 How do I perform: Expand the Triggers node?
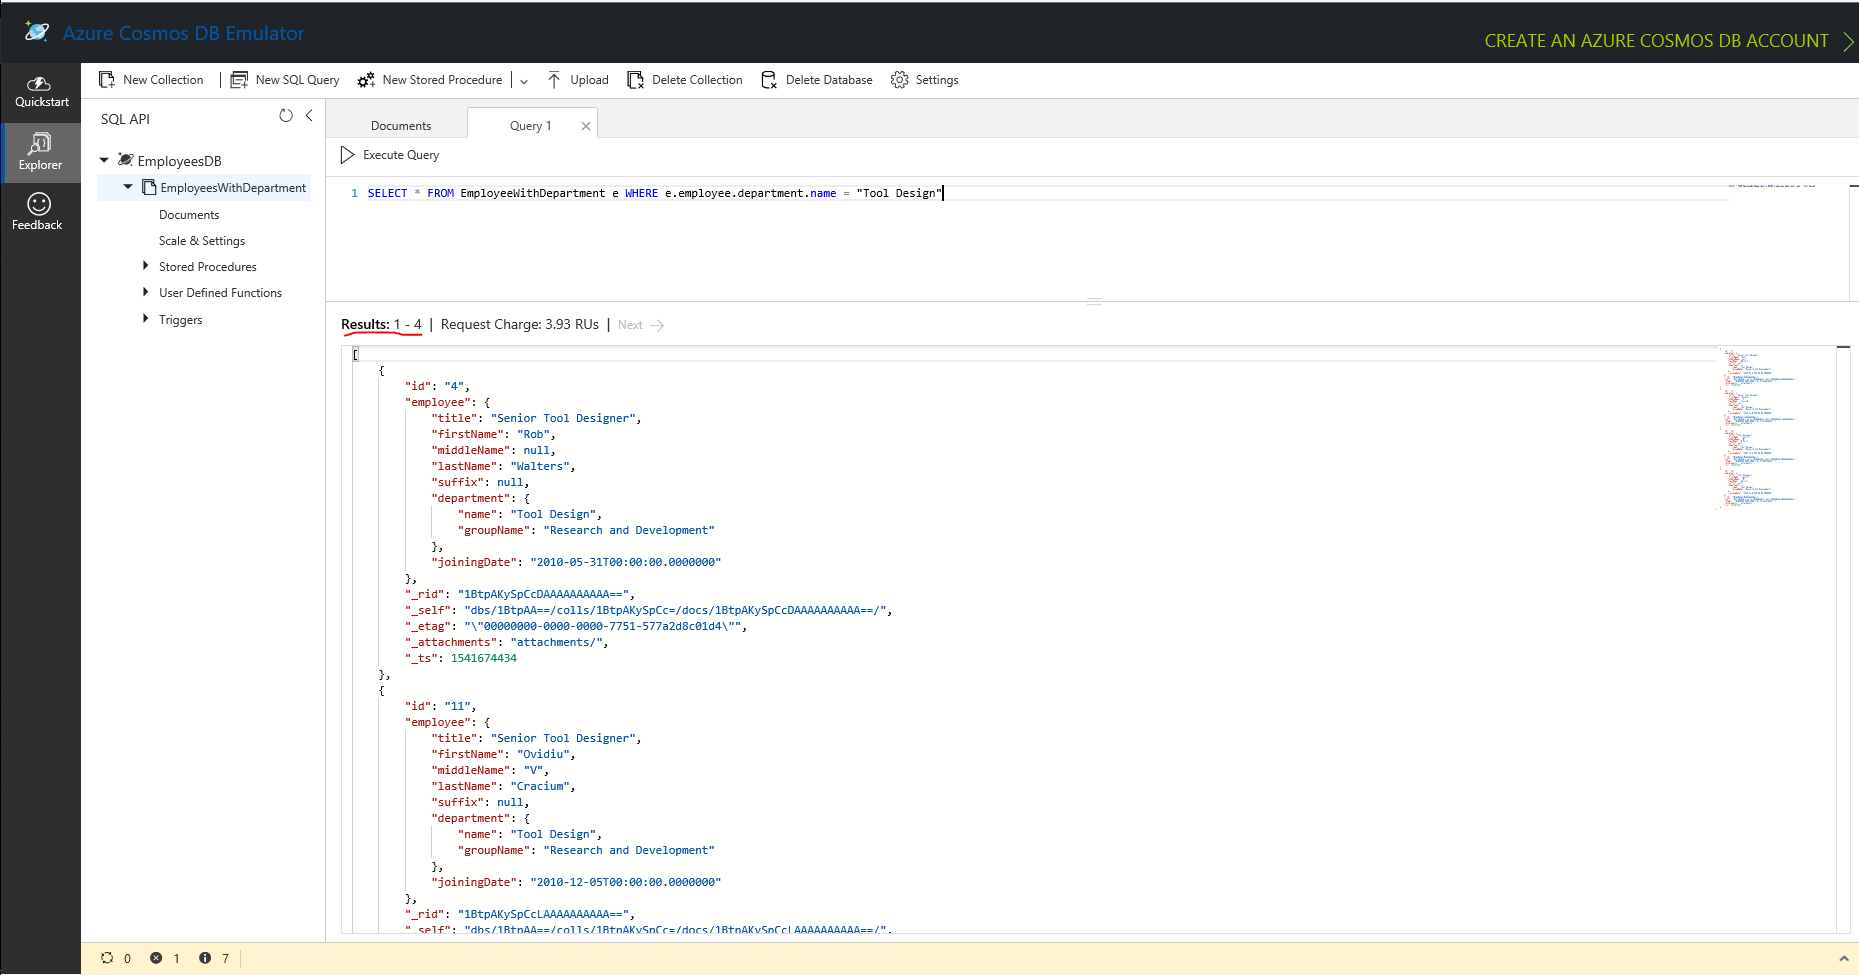[x=146, y=319]
